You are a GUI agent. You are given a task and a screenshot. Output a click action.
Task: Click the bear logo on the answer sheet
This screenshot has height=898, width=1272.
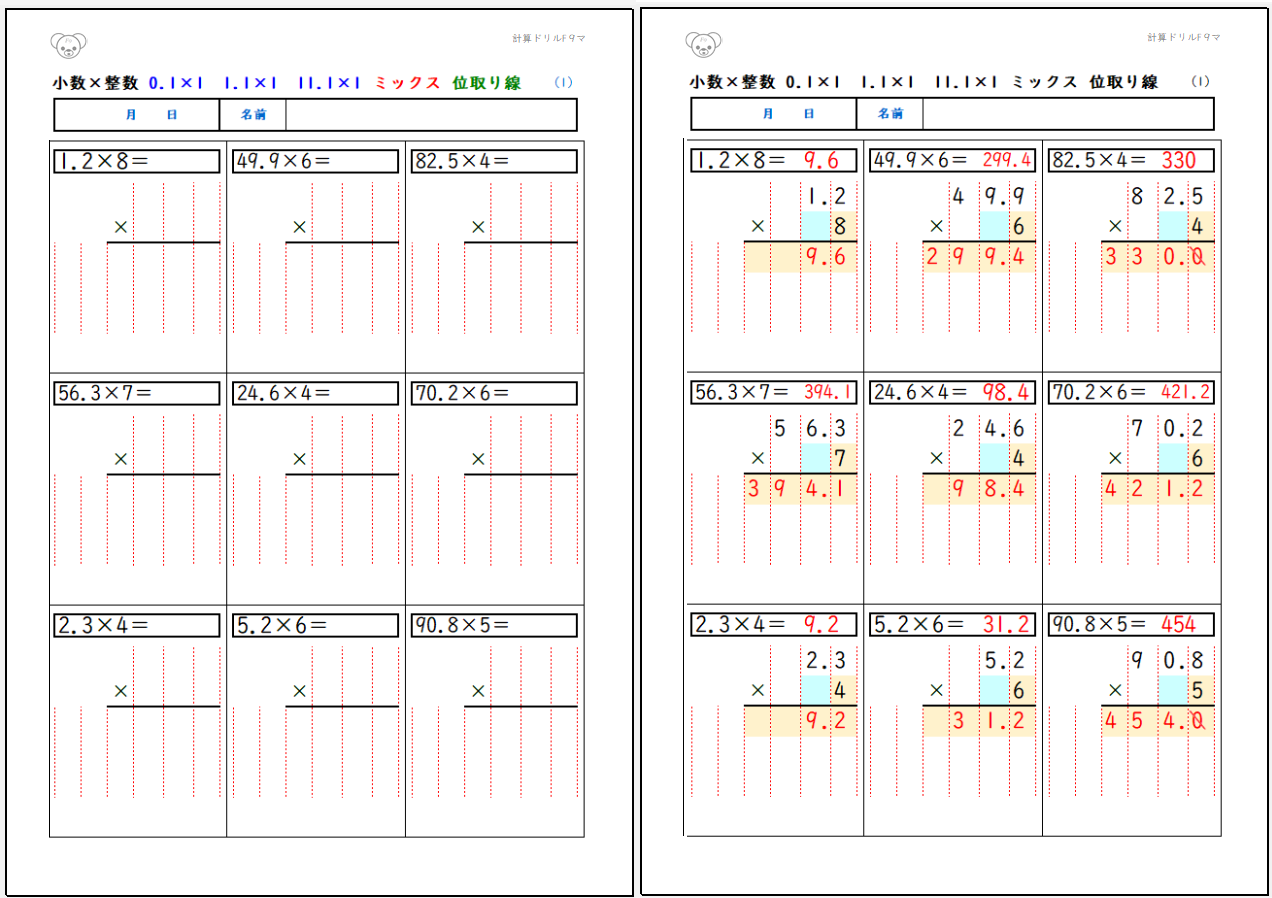click(704, 44)
